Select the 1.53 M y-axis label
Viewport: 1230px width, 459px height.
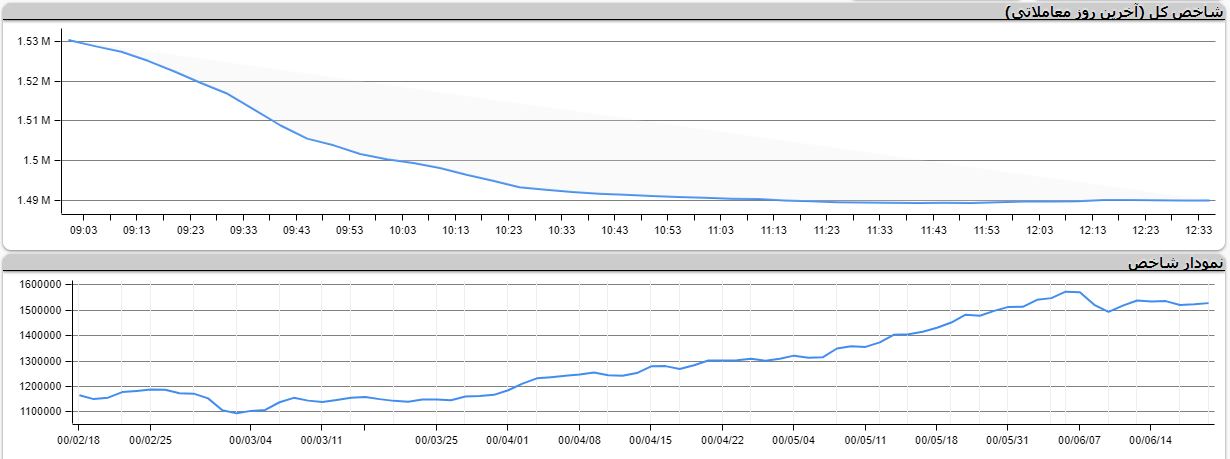tap(33, 41)
